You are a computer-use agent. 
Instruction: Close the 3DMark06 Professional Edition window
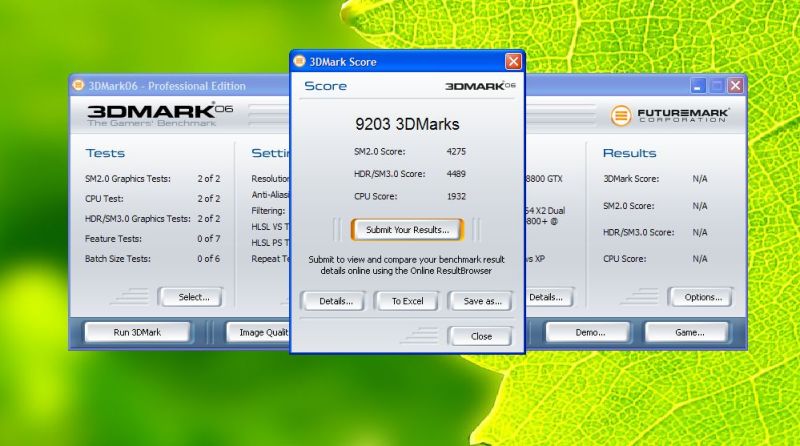[x=735, y=86]
